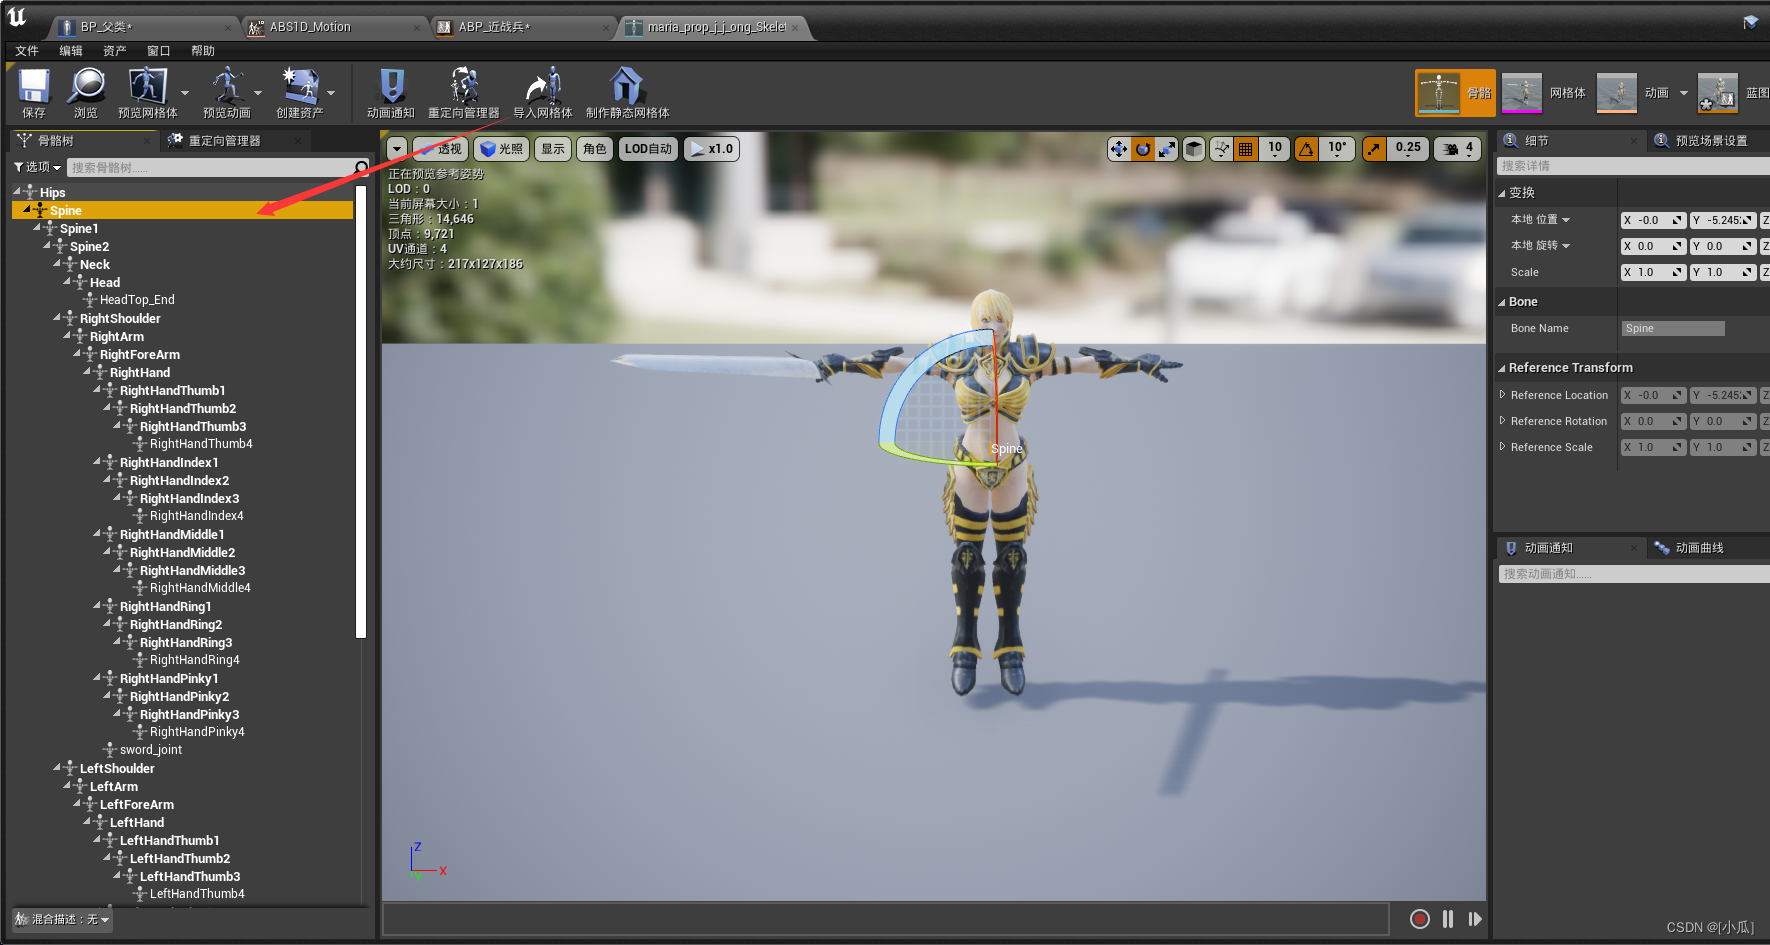Click the Preview Animation (预览动画) icon

(227, 93)
